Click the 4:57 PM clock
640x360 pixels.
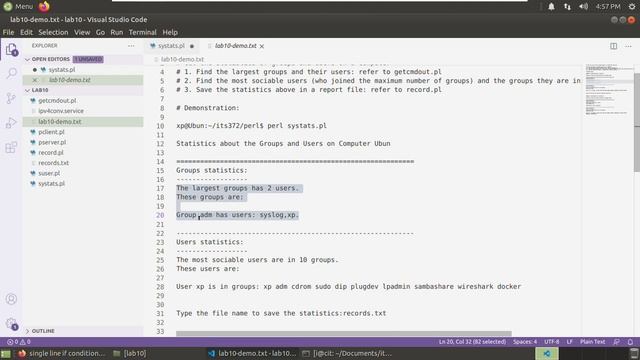click(x=608, y=7)
